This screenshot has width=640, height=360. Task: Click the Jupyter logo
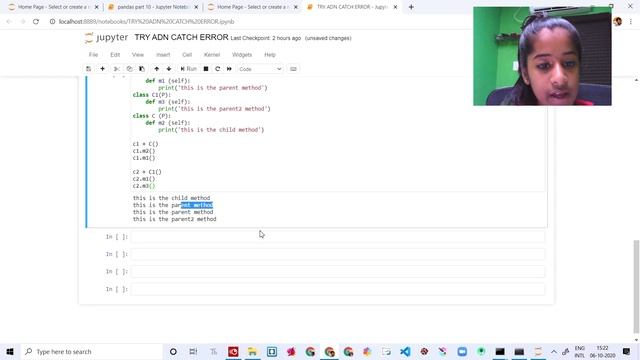107,38
